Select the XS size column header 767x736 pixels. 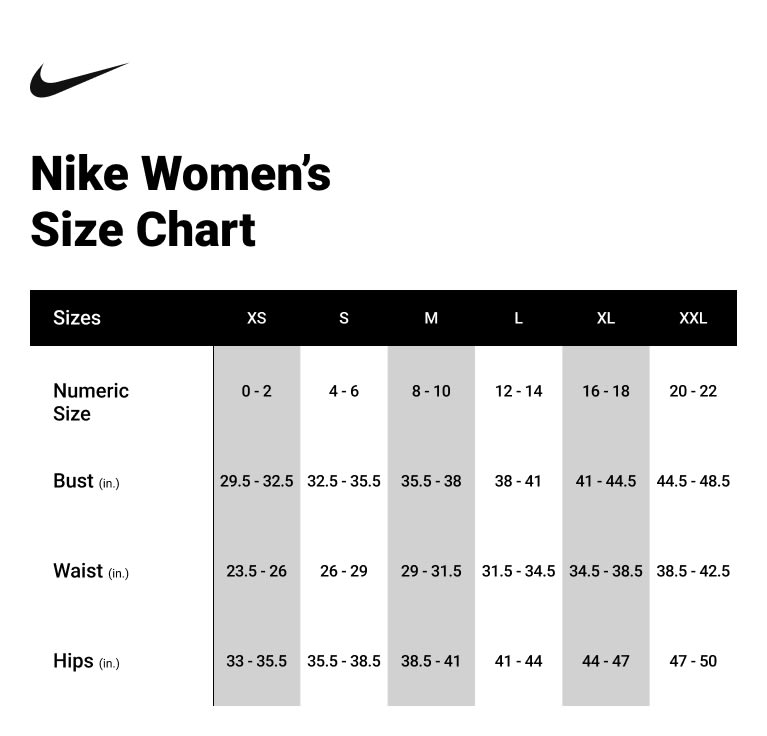coord(257,318)
